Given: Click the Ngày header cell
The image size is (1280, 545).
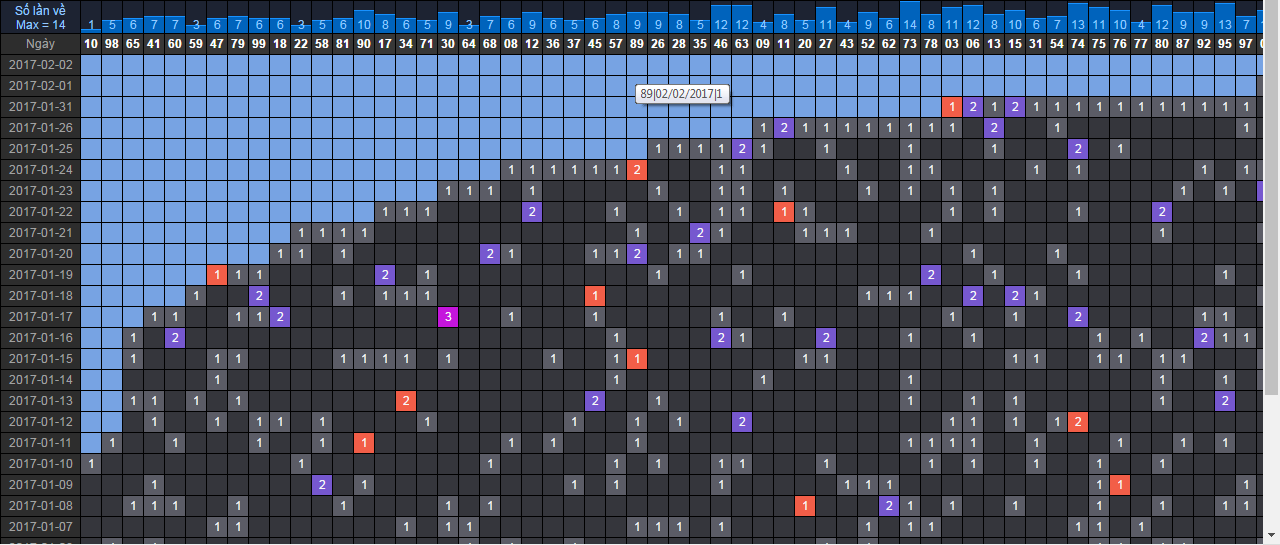Looking at the screenshot, I should 40,44.
